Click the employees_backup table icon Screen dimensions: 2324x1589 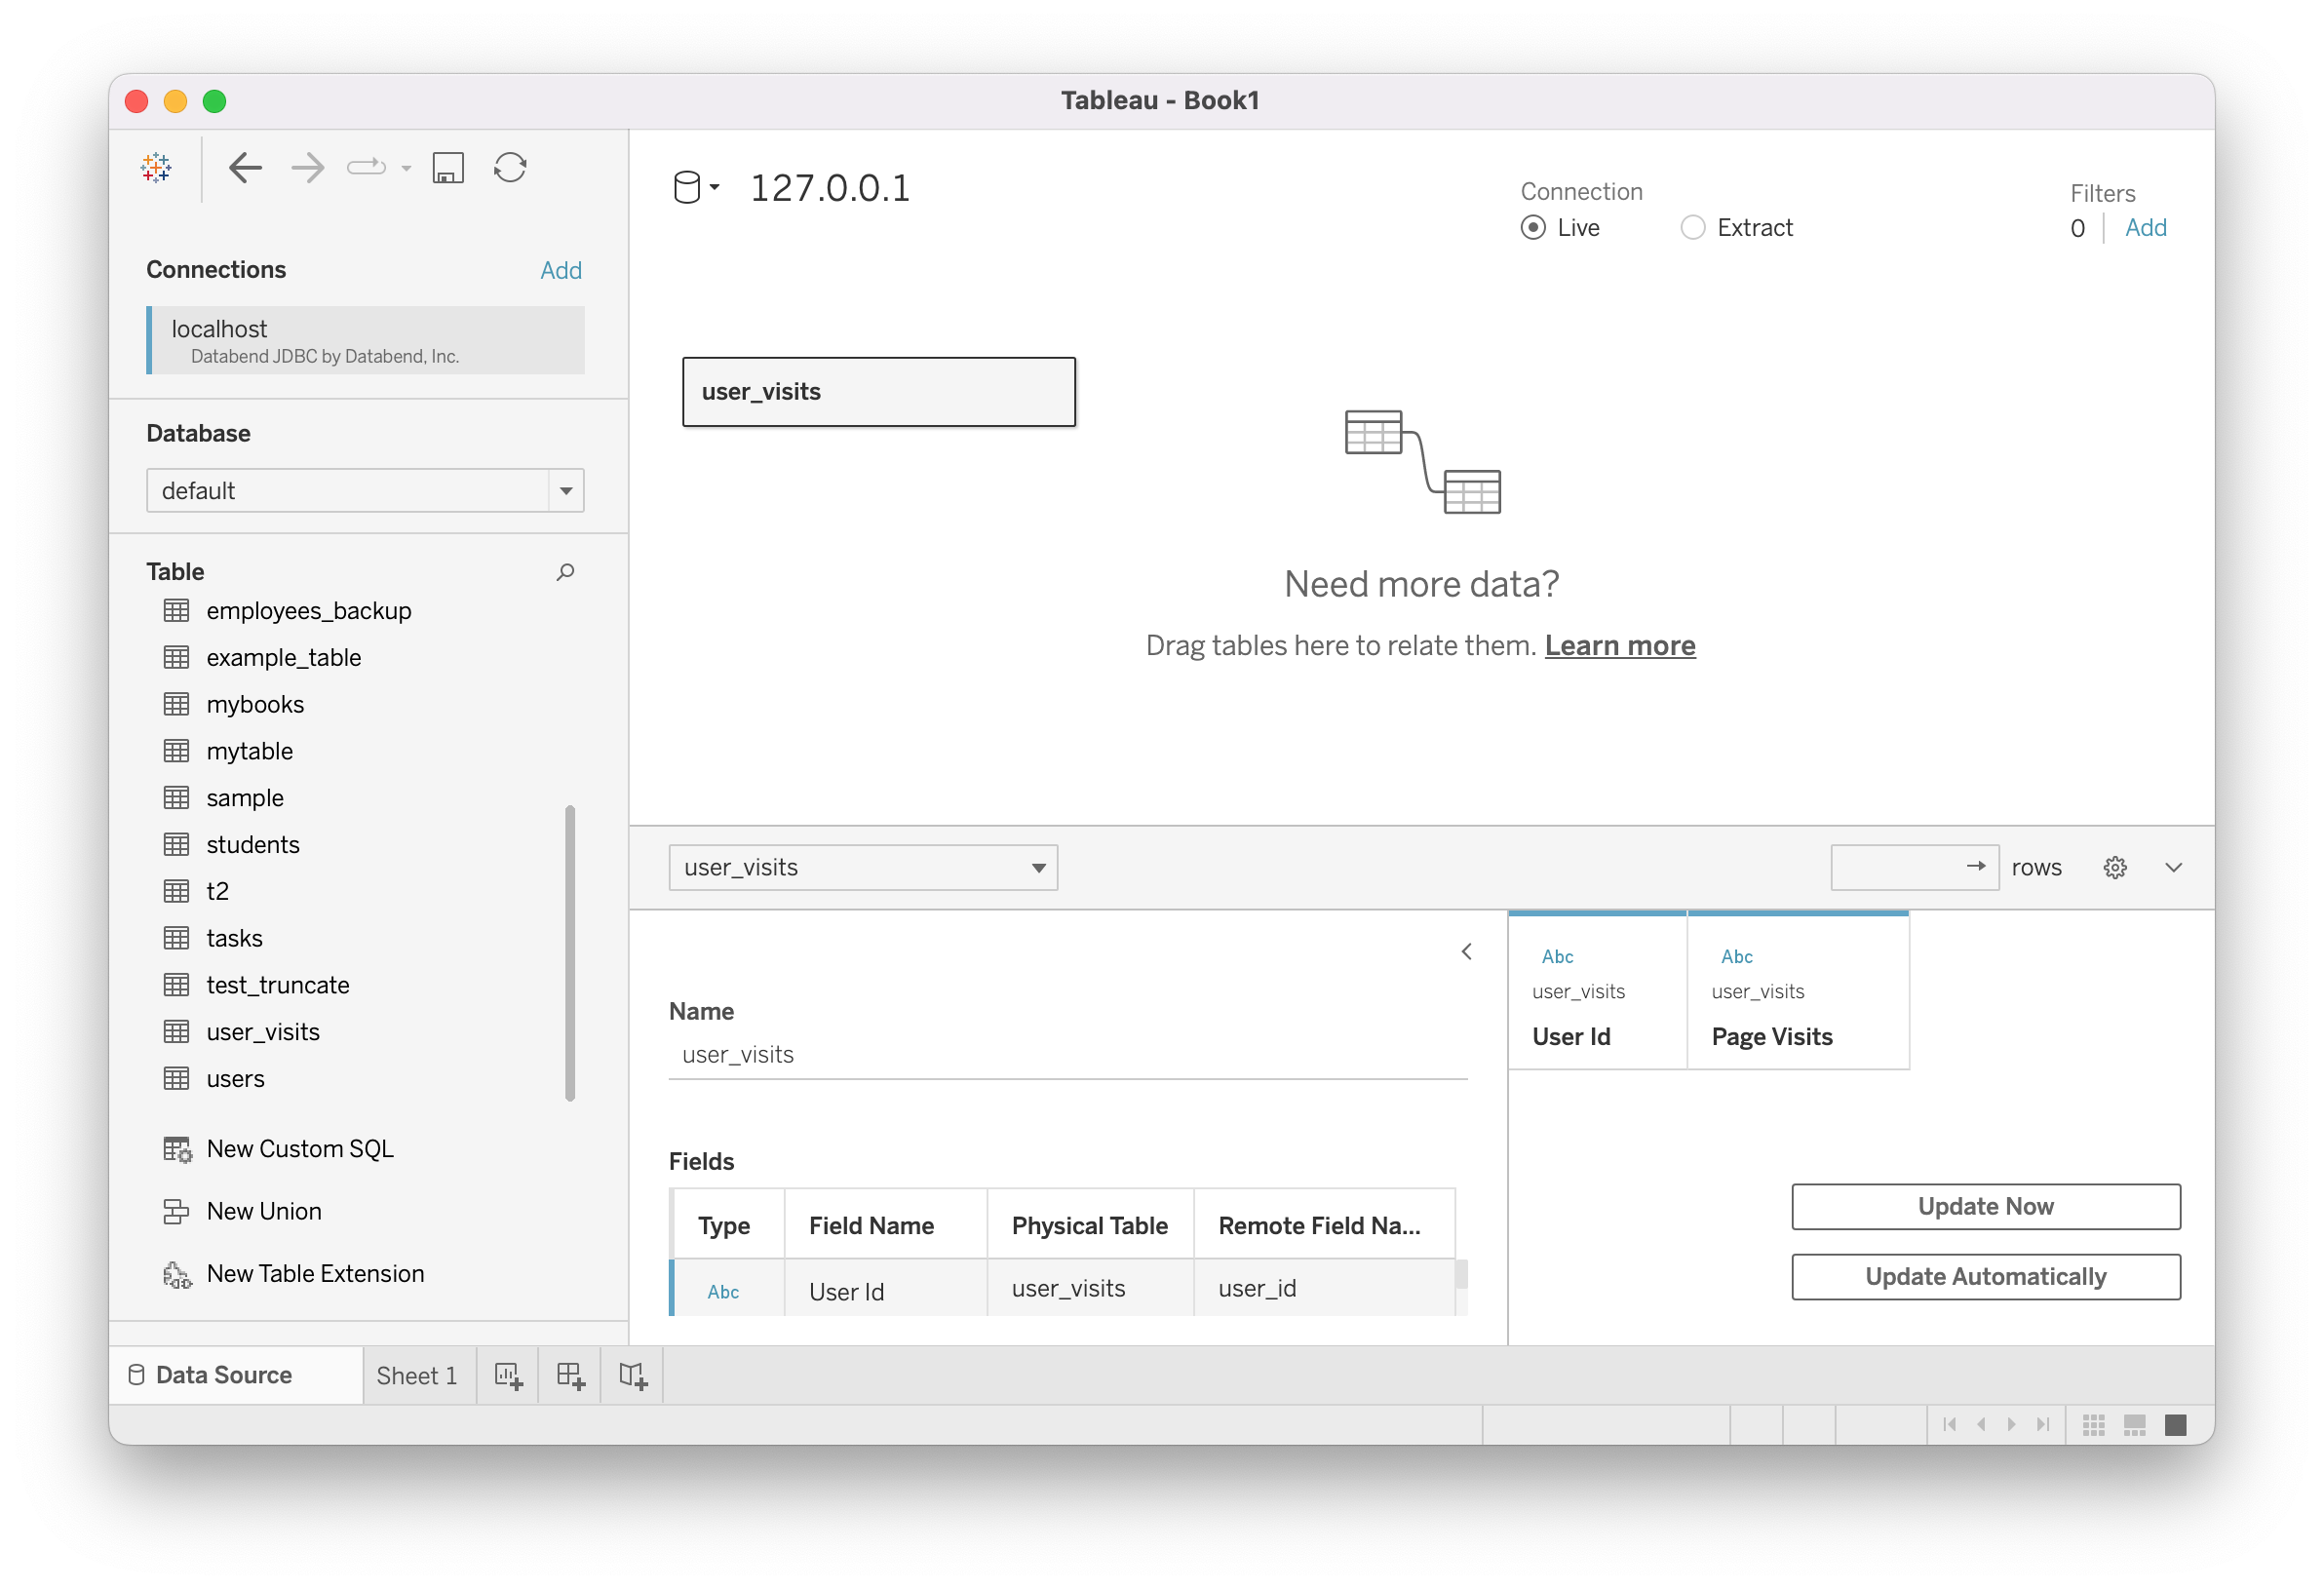176,610
